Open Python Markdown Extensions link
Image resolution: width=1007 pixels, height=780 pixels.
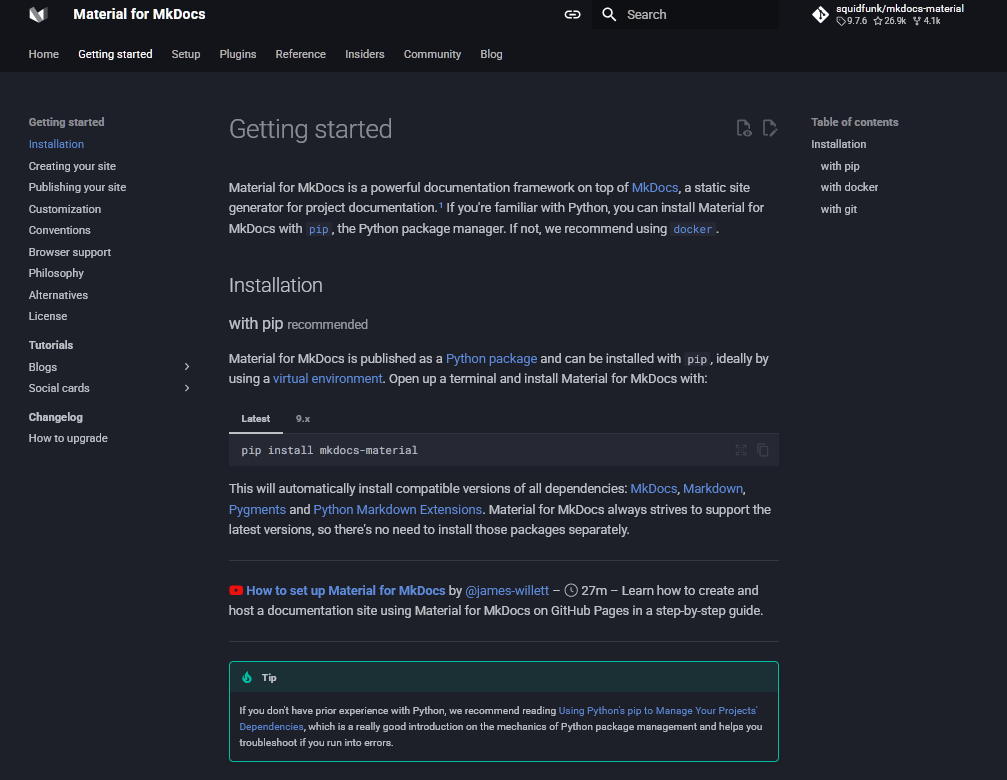pyautogui.click(x=398, y=509)
